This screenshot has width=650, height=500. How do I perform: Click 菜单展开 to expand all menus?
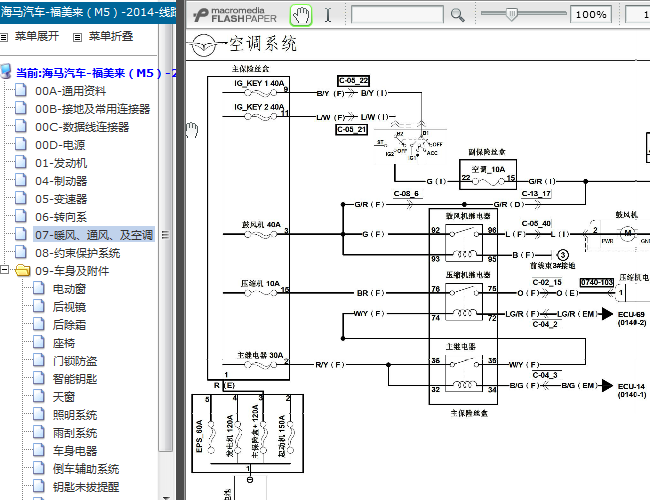pos(37,36)
